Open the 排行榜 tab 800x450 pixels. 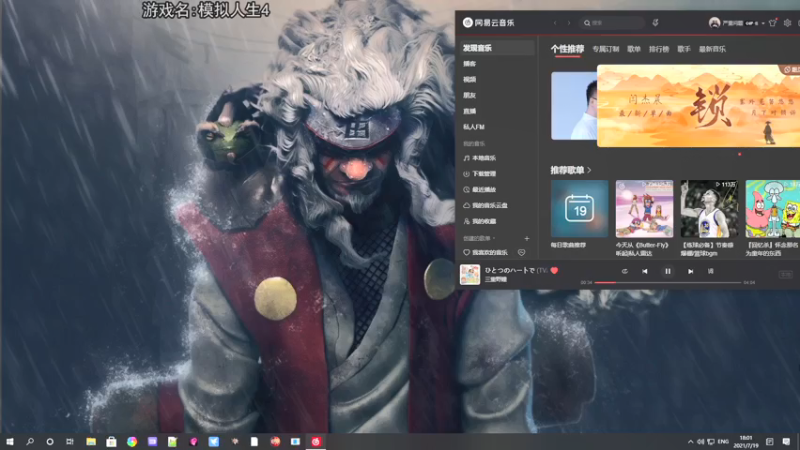tap(659, 49)
